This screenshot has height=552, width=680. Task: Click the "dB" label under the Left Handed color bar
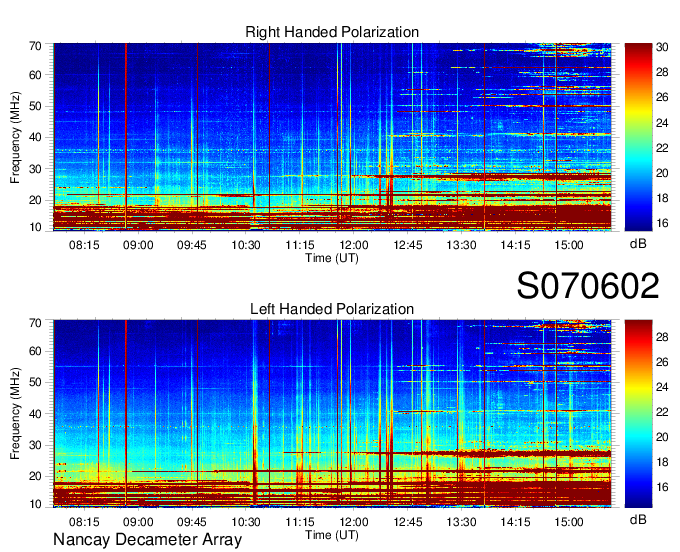click(x=638, y=519)
